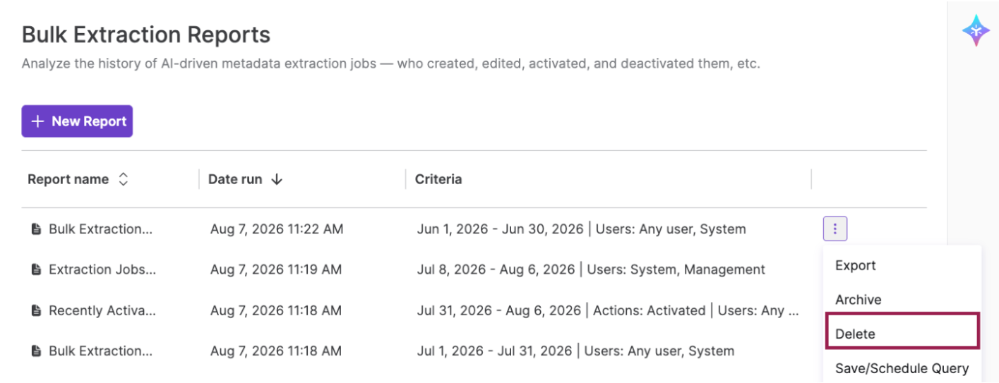The height and width of the screenshot is (383, 999).
Task: Choose Archive from the menu
Action: point(858,300)
